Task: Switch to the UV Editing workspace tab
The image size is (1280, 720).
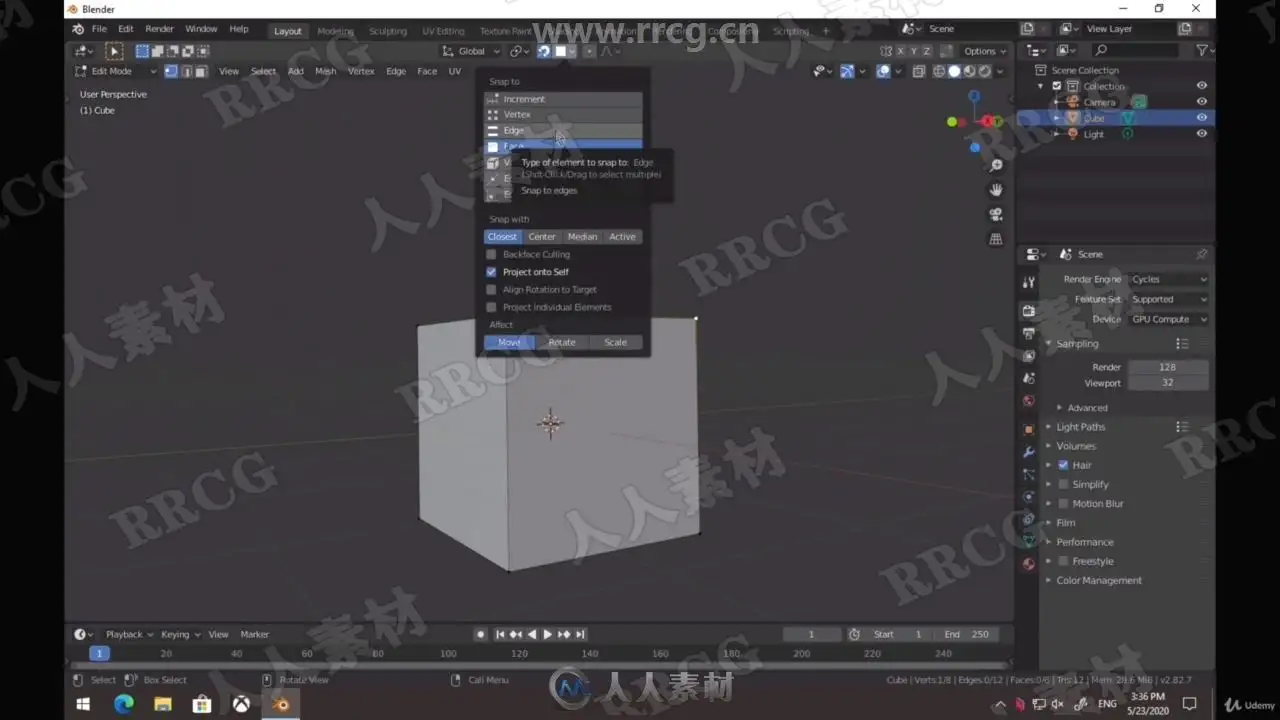Action: tap(443, 31)
